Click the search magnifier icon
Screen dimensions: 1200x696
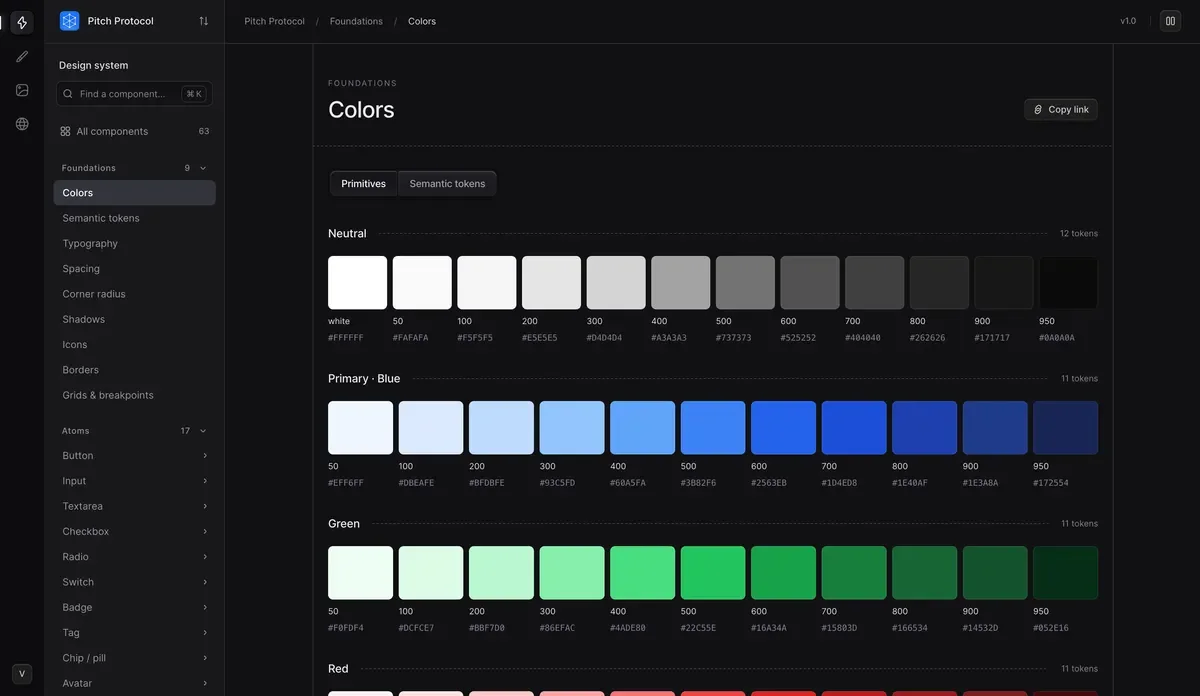point(68,94)
